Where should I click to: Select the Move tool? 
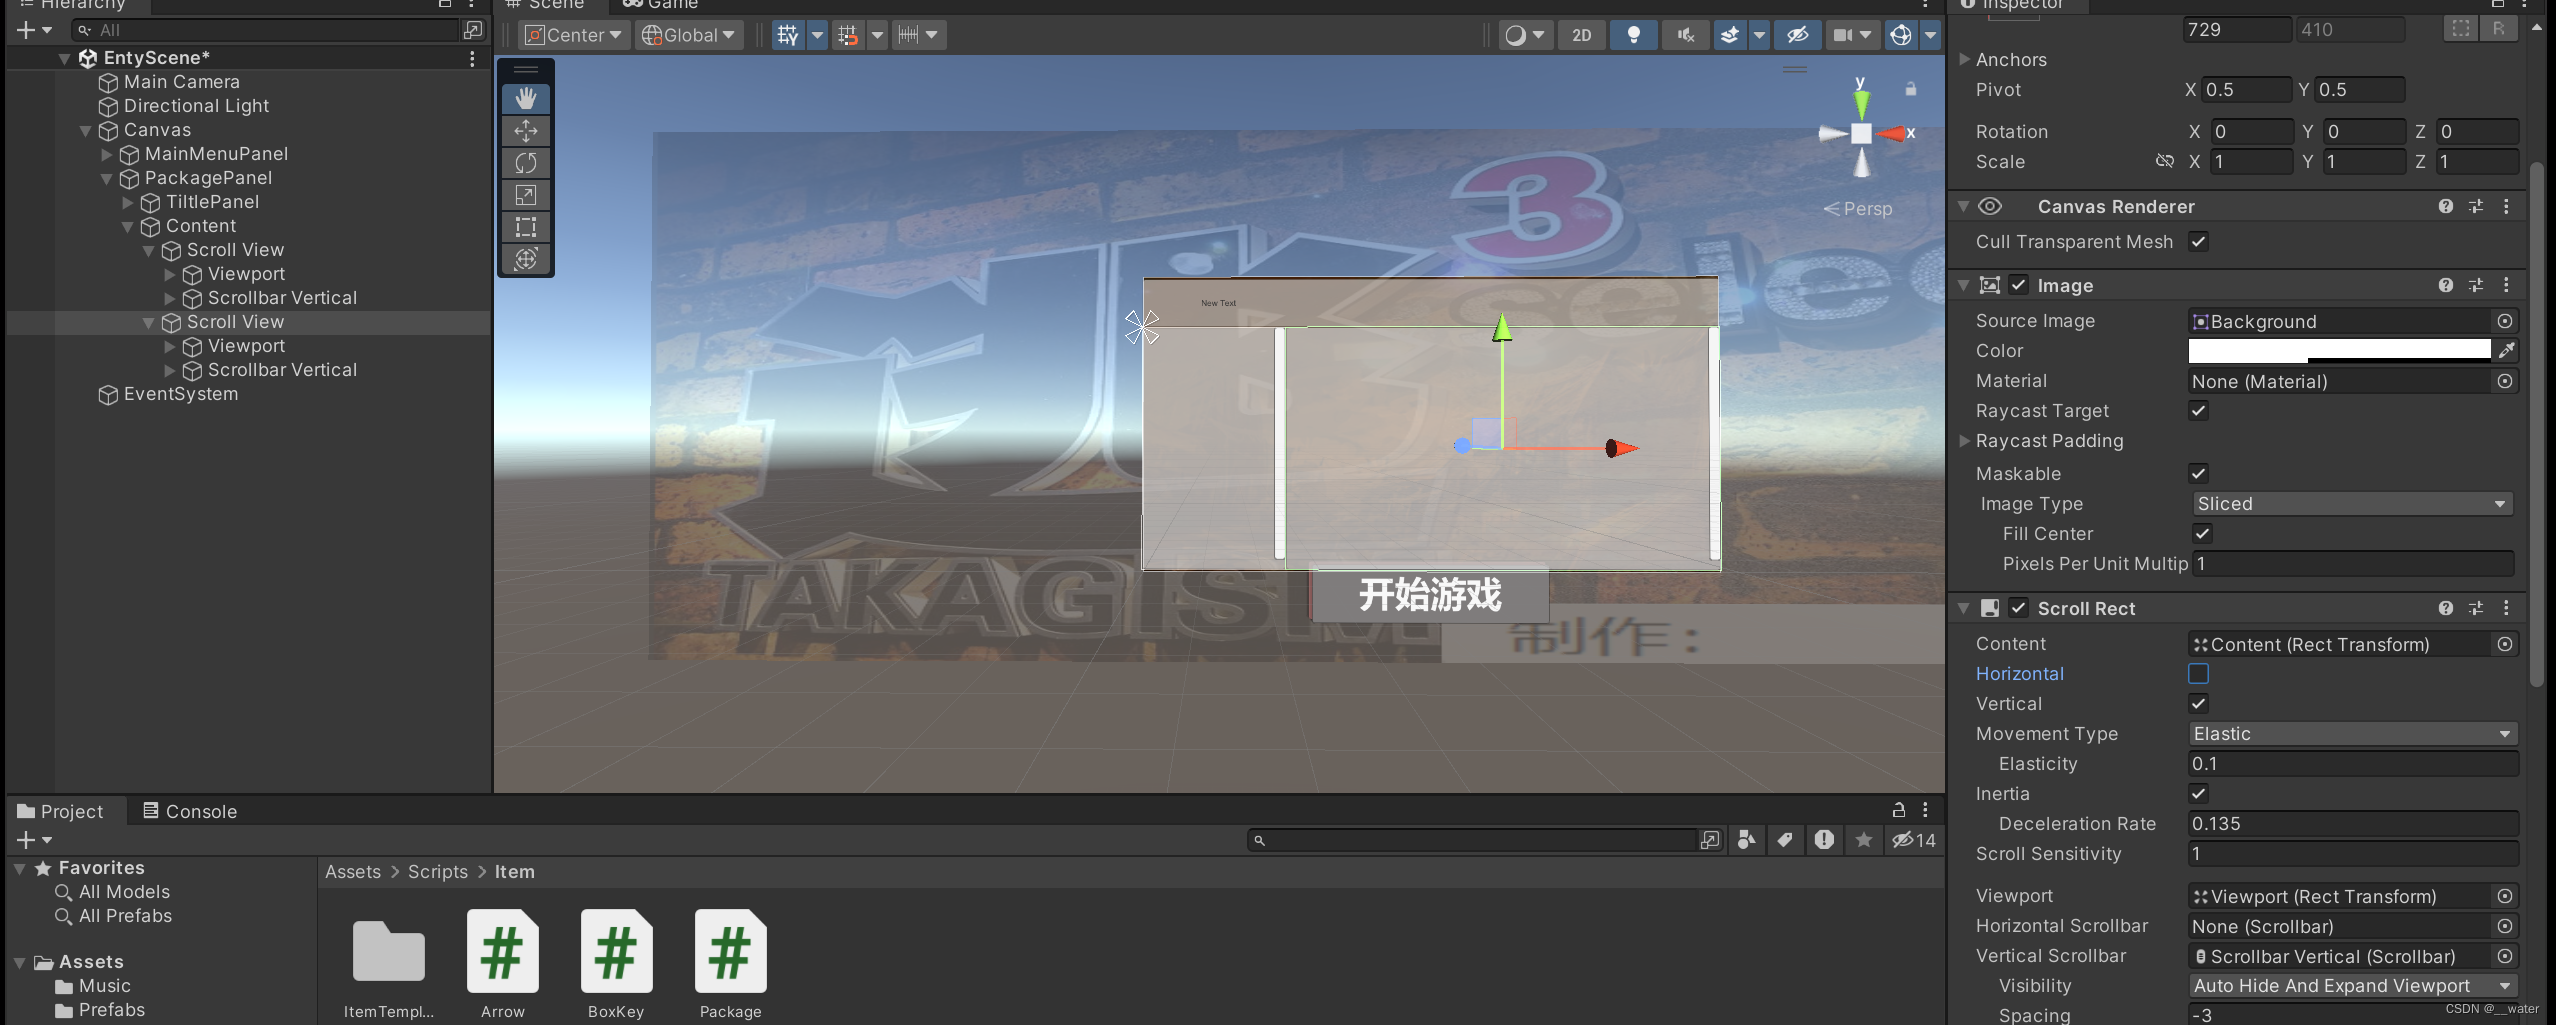(526, 131)
